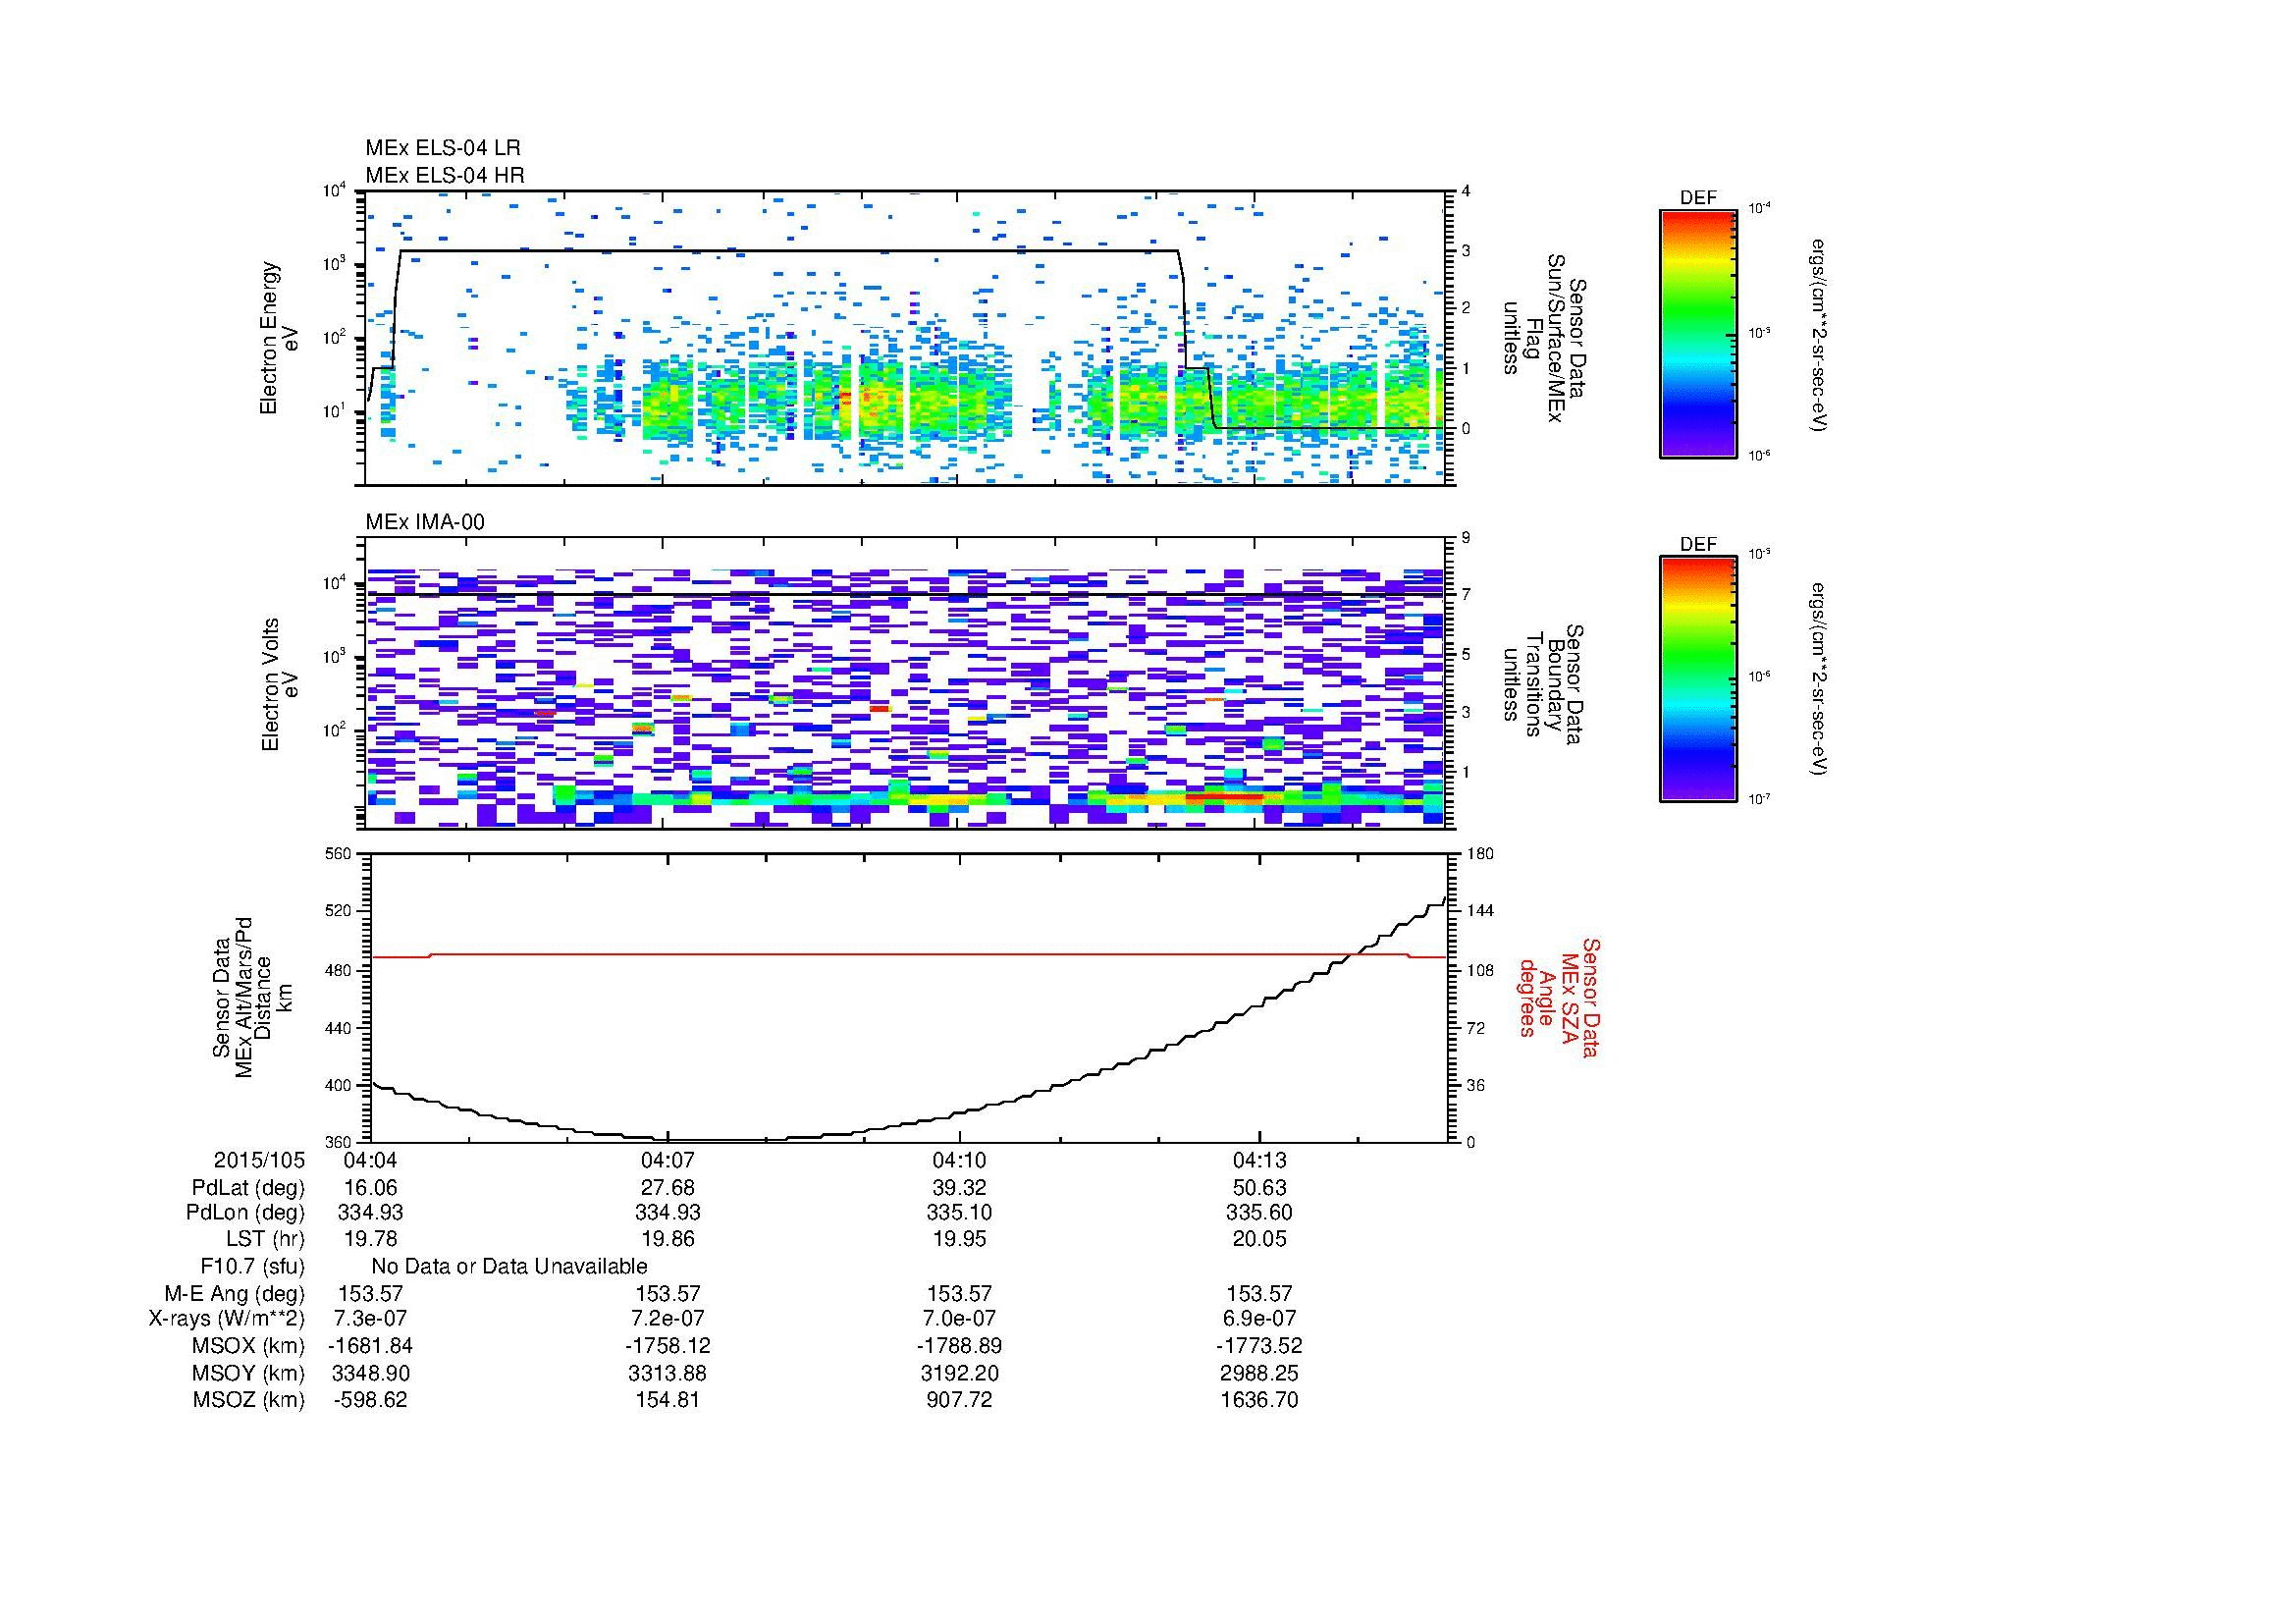Click the PdLat (deg) row label
This screenshot has width=2296, height=1623.
tap(248, 1188)
